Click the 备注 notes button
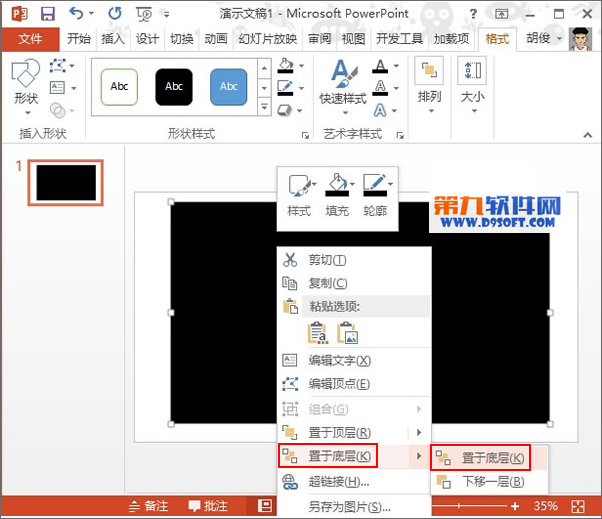The width and height of the screenshot is (602, 519). [x=149, y=506]
